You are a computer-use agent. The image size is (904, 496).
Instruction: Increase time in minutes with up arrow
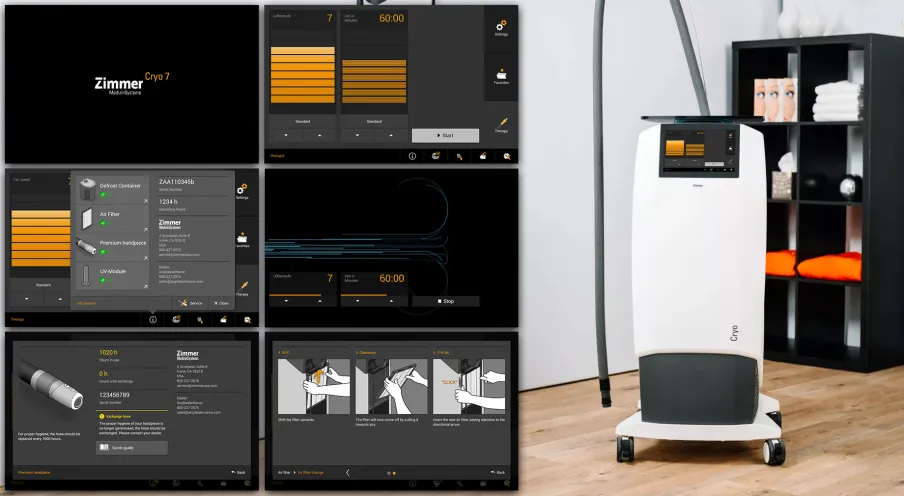click(x=391, y=136)
